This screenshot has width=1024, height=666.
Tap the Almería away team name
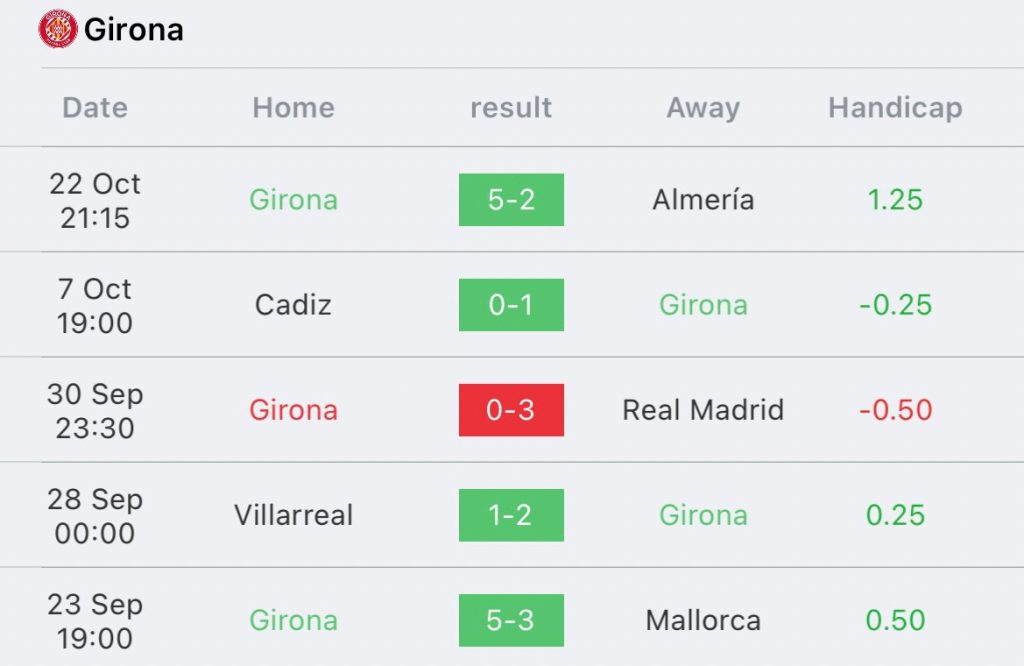(703, 200)
